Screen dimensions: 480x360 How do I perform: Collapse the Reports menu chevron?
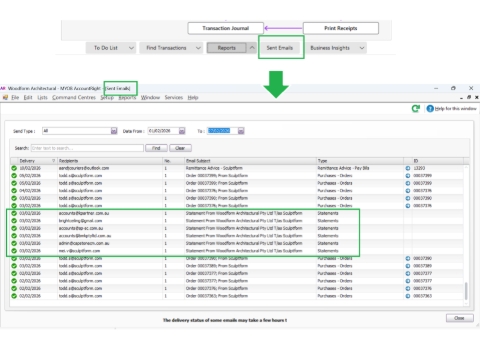pos(252,48)
